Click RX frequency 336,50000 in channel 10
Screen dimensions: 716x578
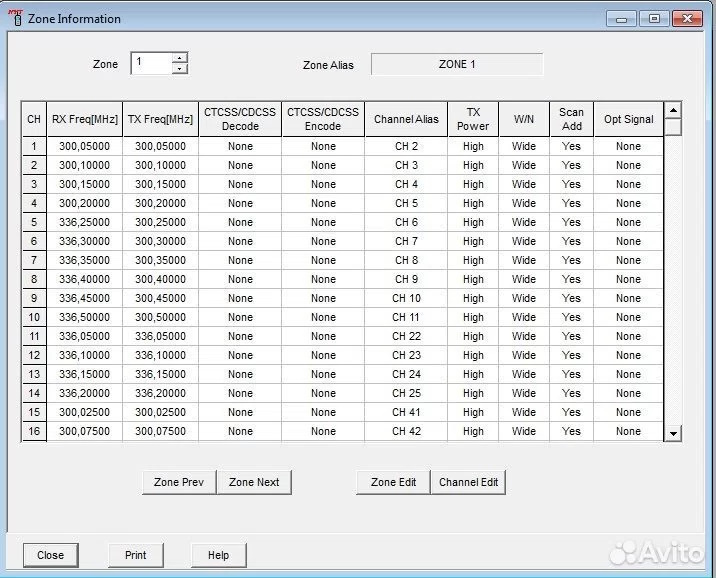click(84, 317)
